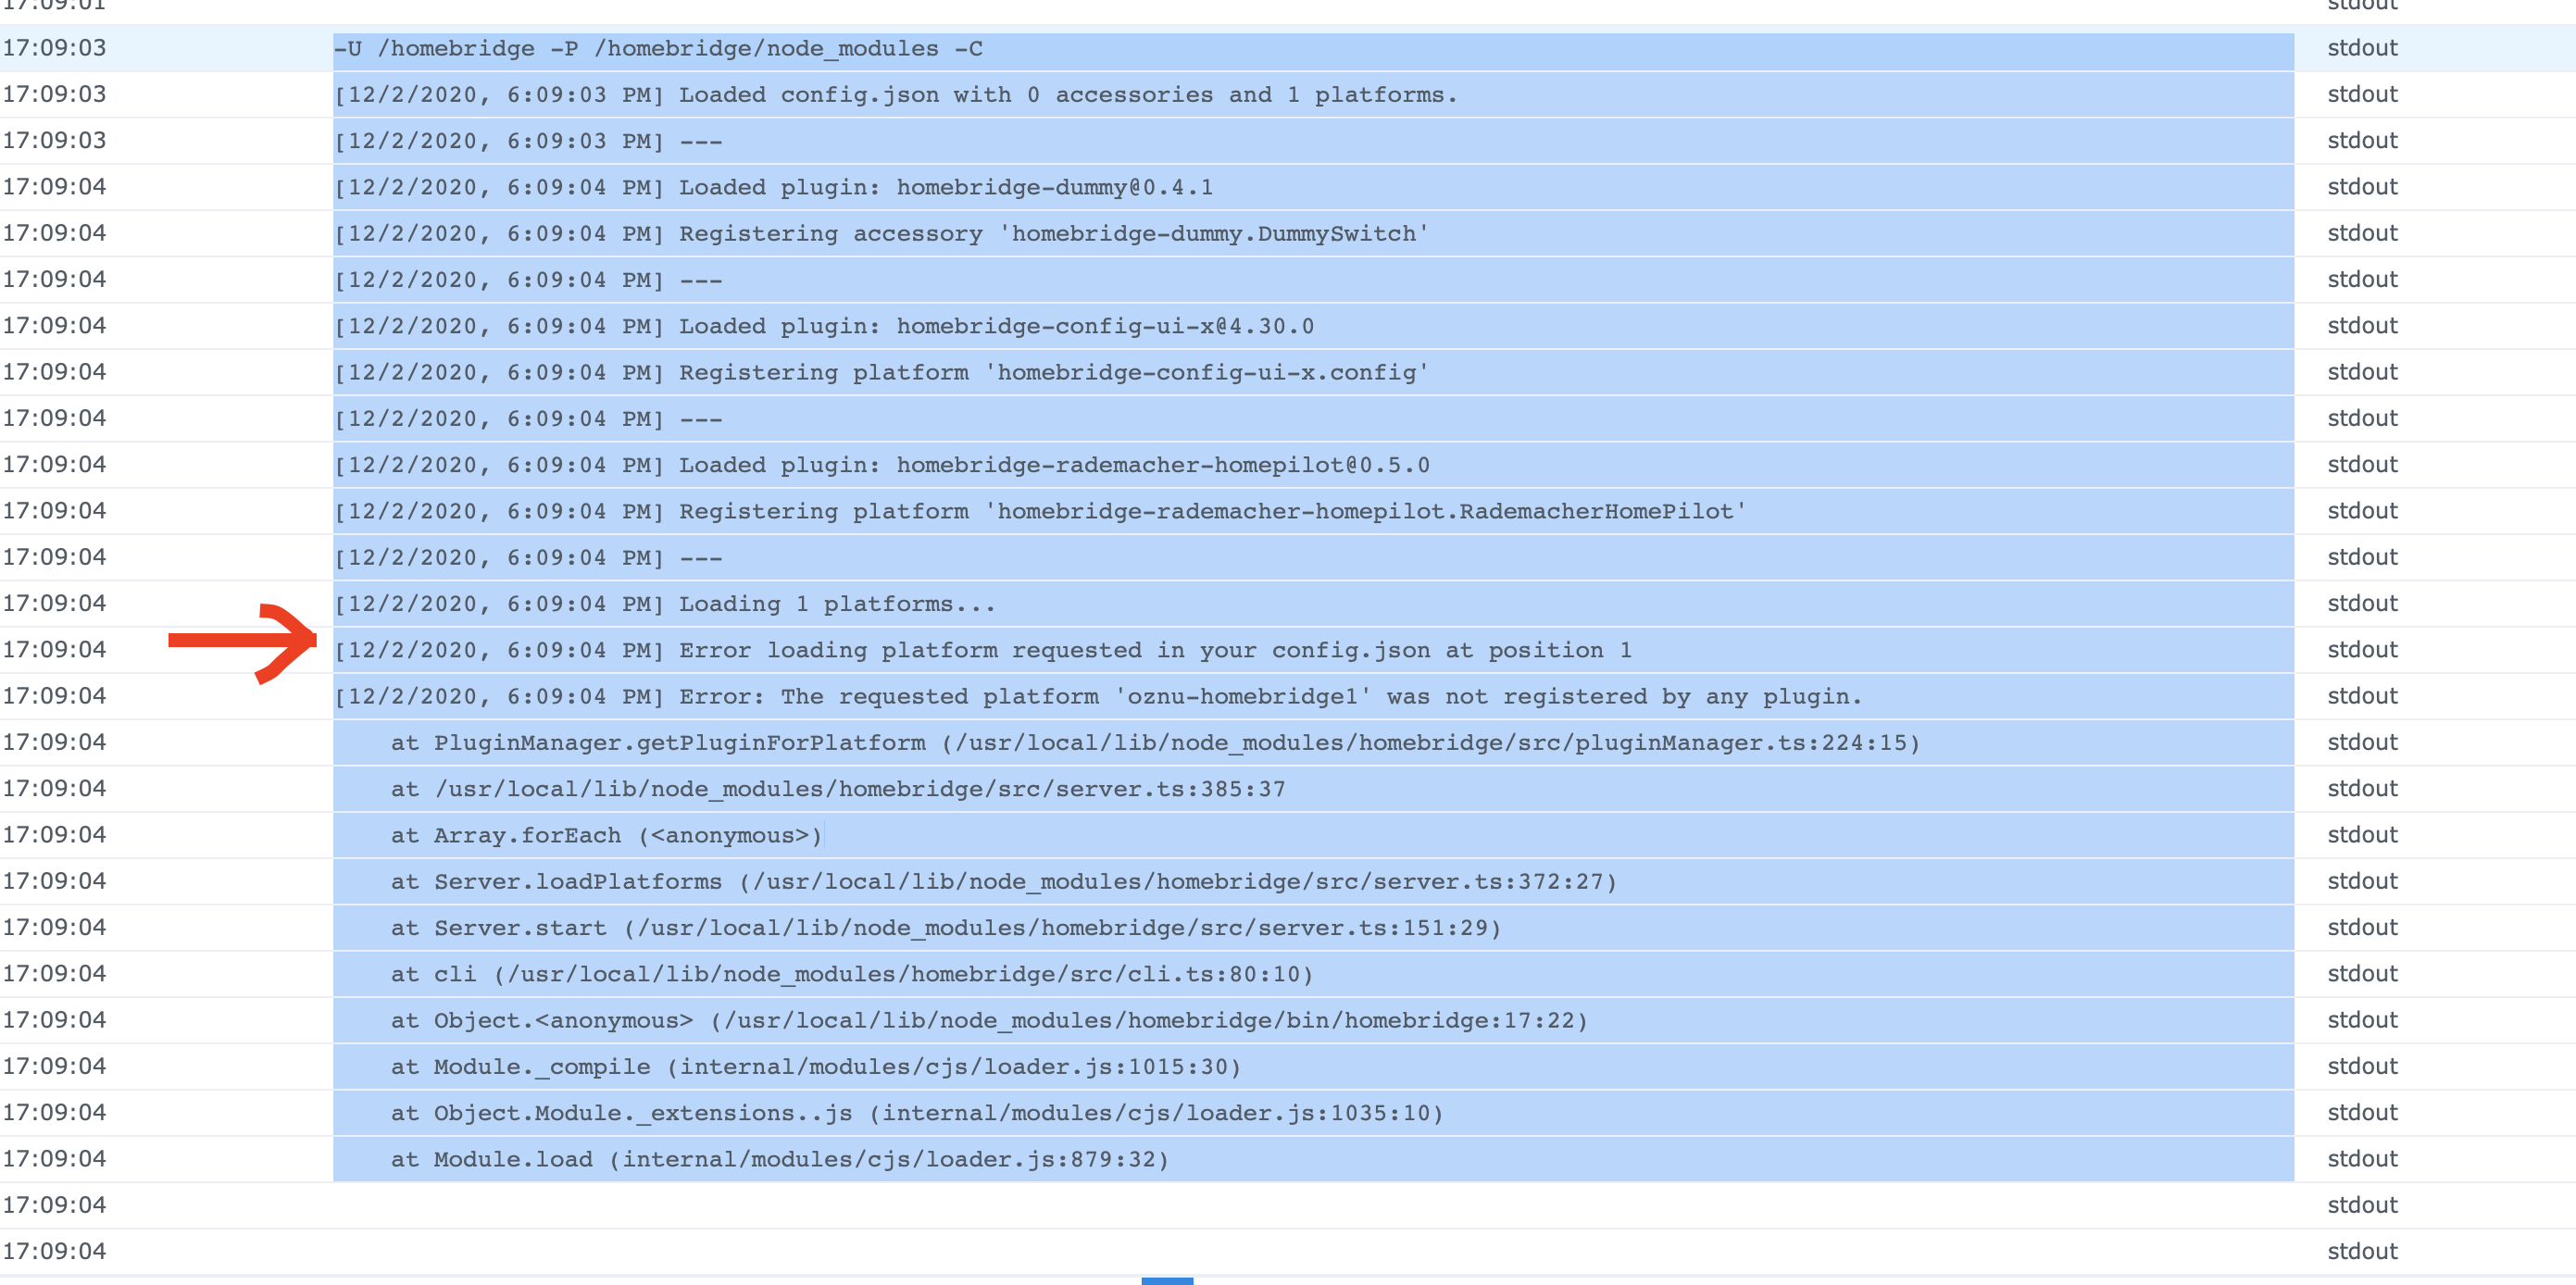Click the 'oznu-homebridge1 was not registered' error line

point(1097,696)
